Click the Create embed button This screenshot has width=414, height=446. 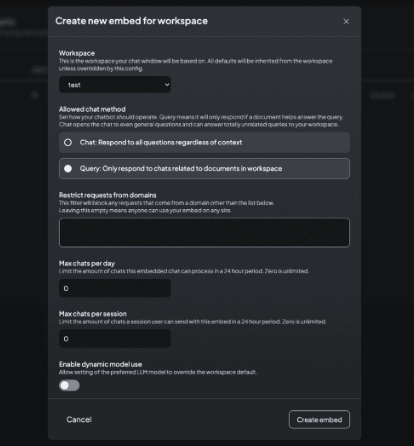coord(319,419)
